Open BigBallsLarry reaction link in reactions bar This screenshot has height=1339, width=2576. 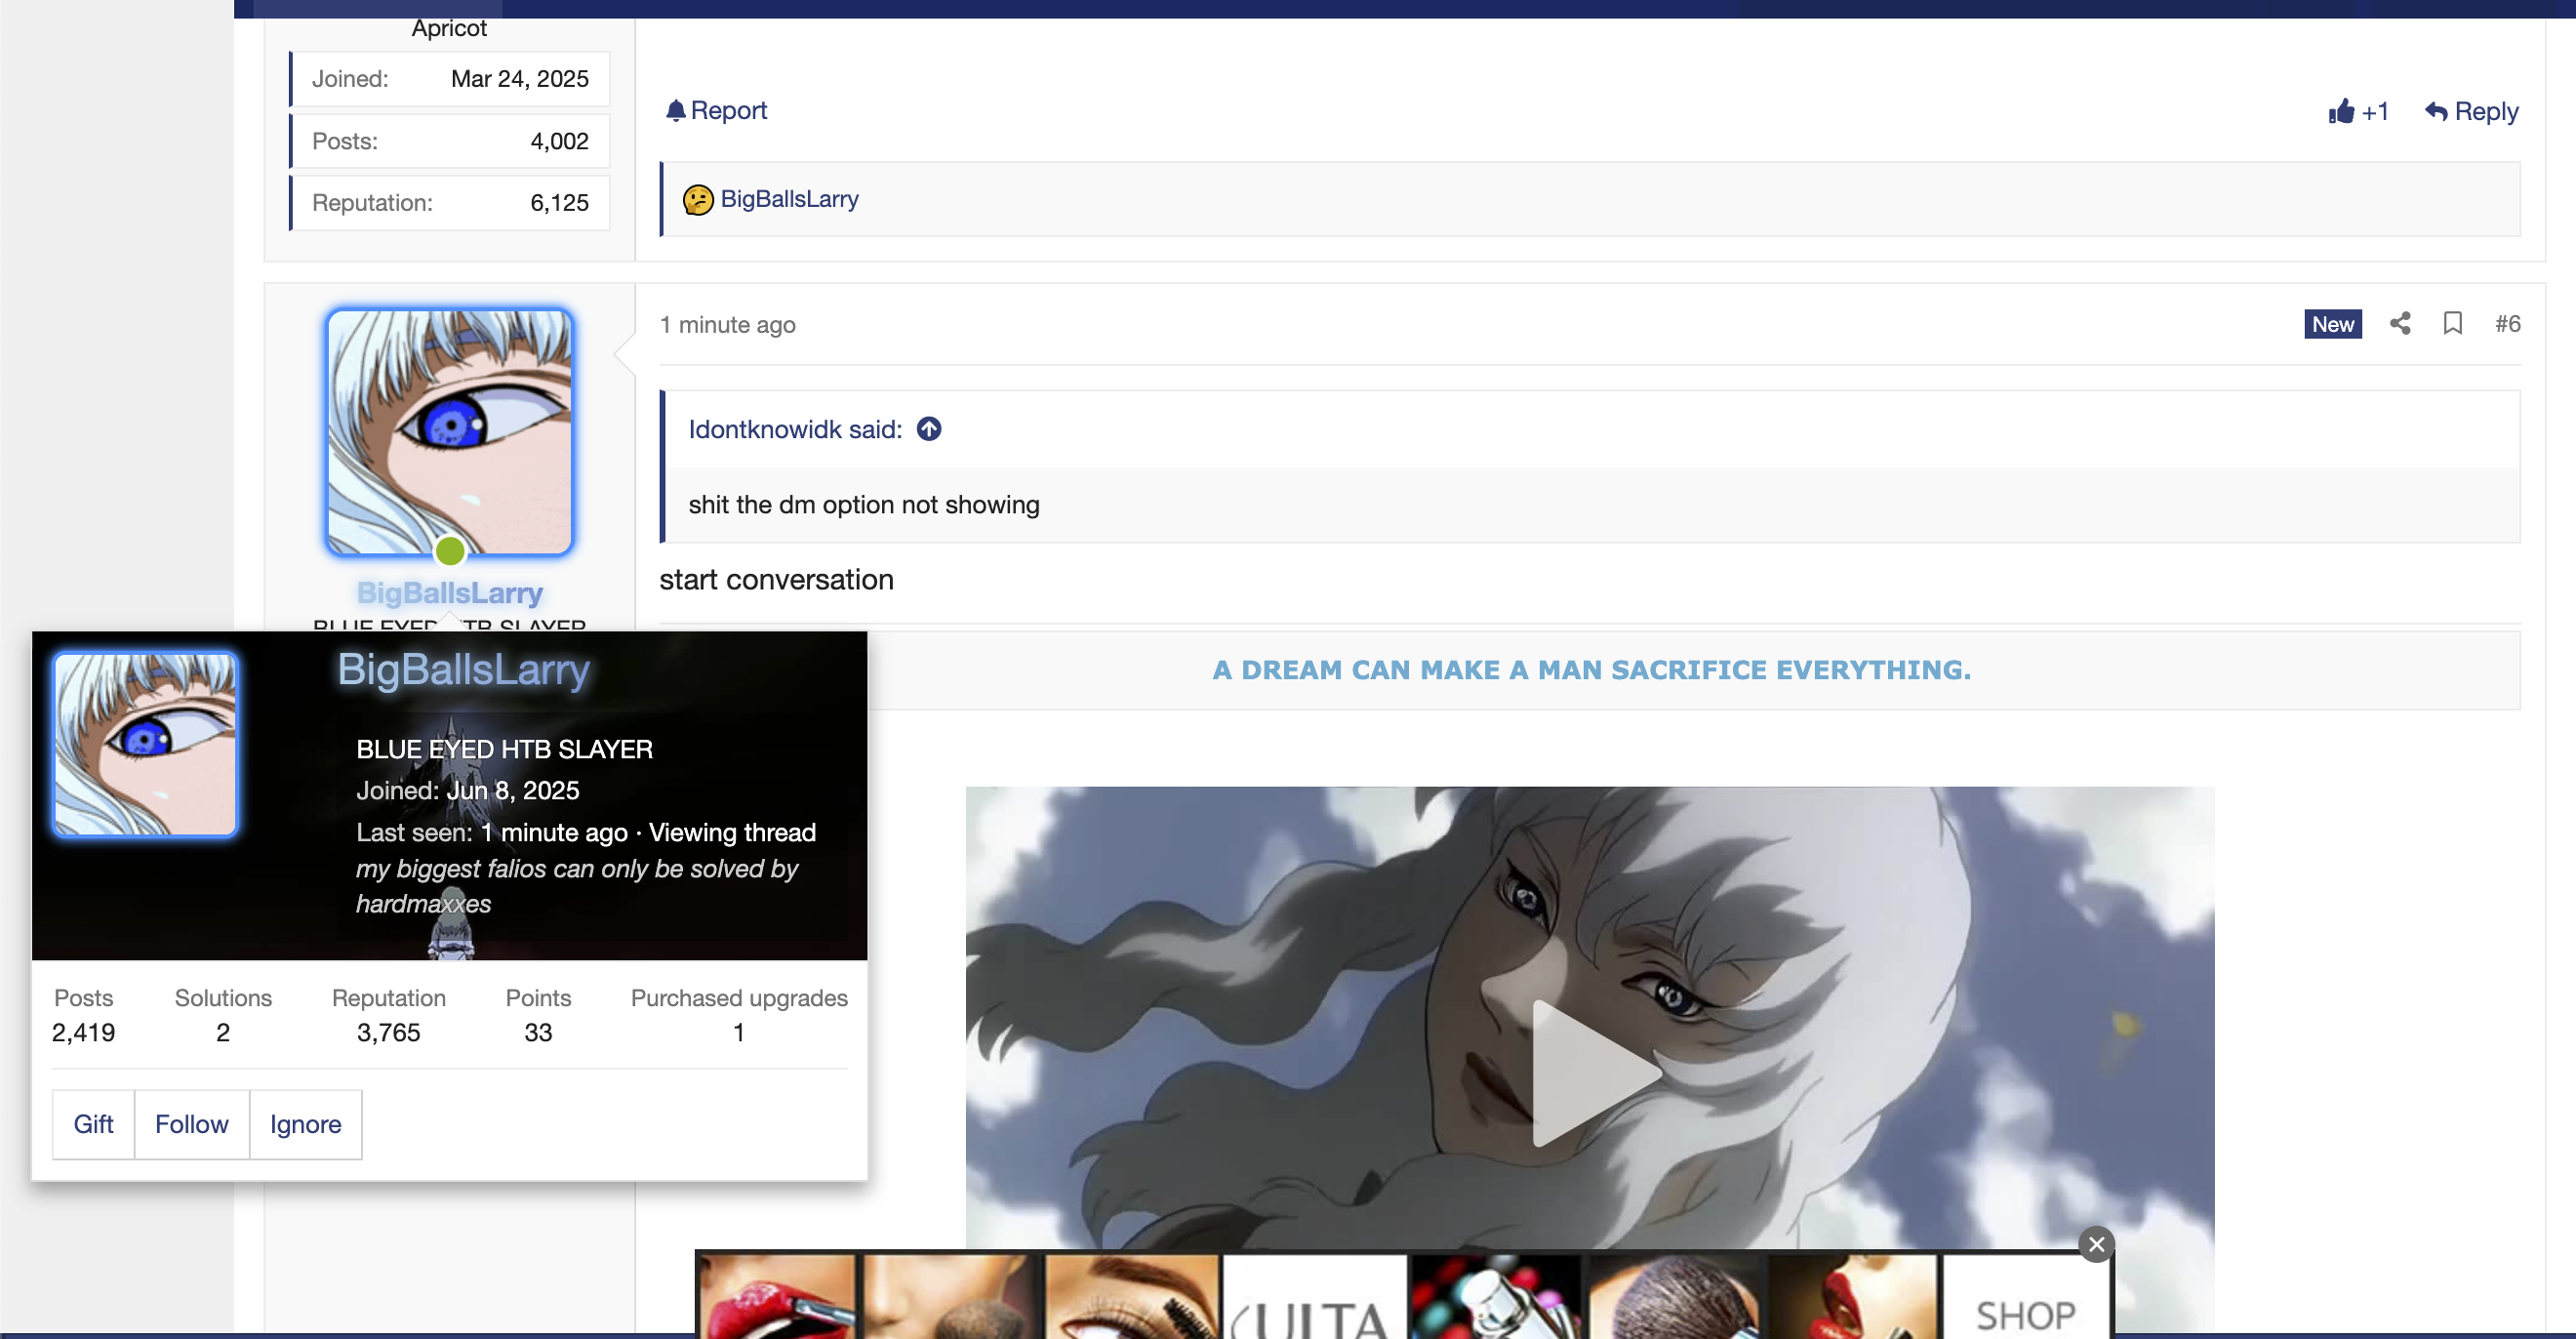click(789, 199)
